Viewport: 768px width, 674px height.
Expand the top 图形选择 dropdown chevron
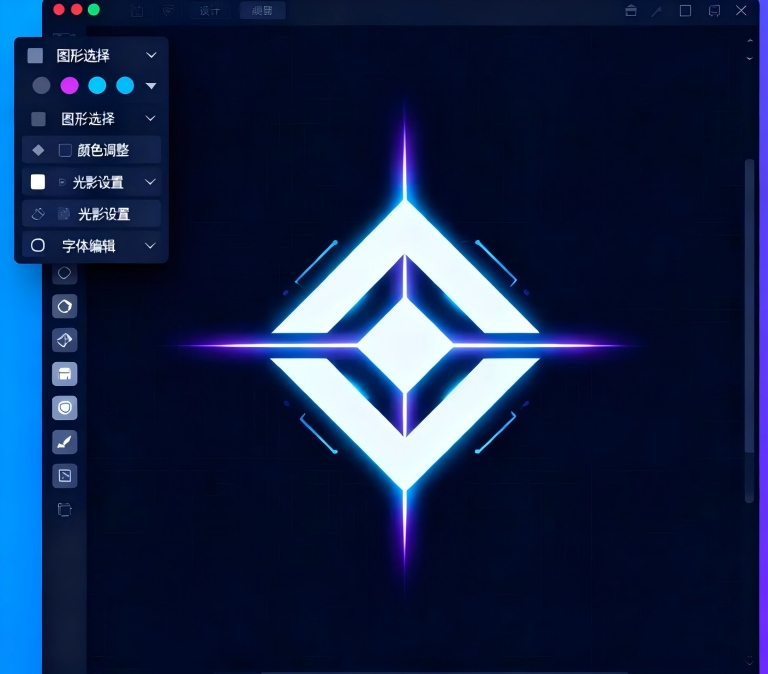click(151, 55)
